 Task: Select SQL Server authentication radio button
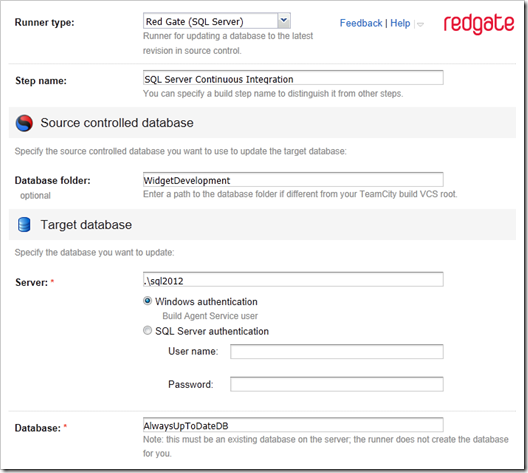point(147,331)
